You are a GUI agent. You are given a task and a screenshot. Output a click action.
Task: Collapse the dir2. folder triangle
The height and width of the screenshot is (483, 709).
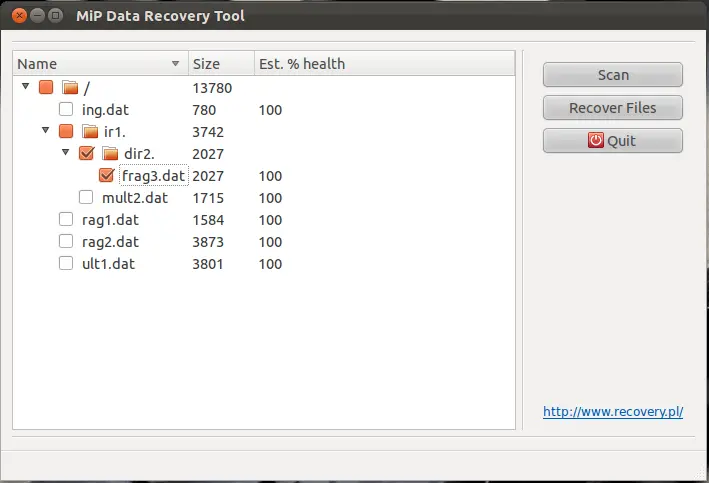[x=66, y=154]
